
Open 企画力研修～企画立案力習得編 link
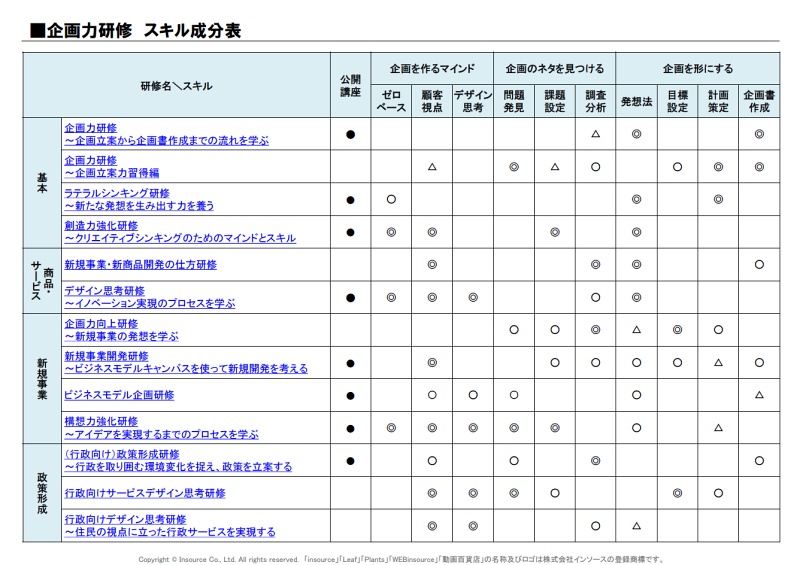[112, 167]
